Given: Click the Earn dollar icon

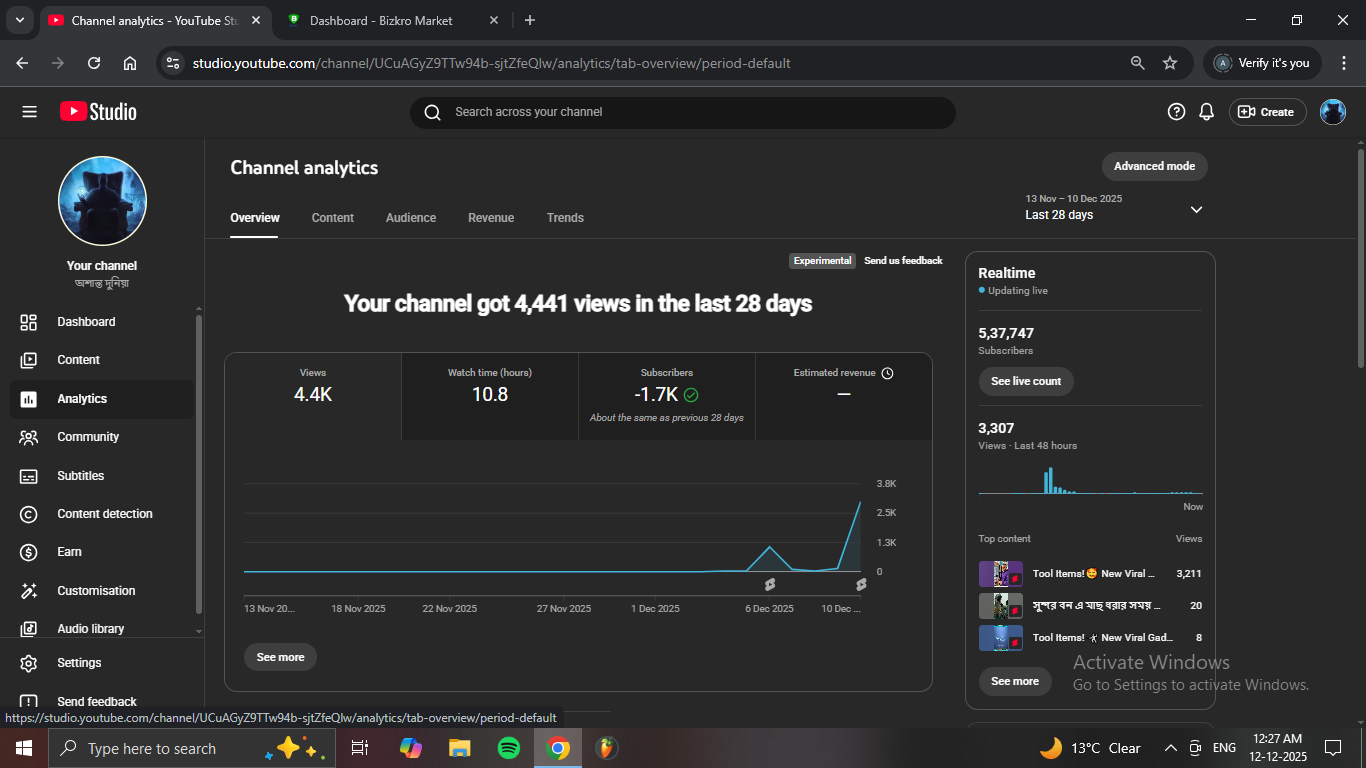Looking at the screenshot, I should 29,552.
